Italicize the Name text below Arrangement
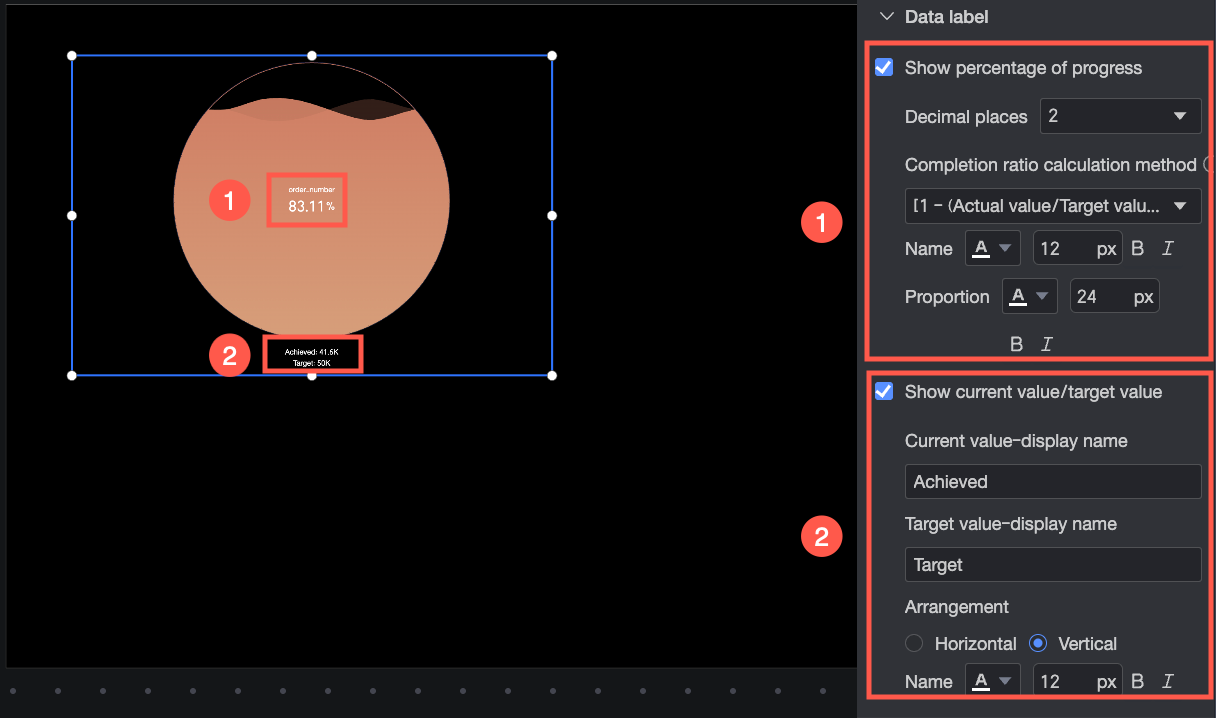This screenshot has width=1216, height=718. 1167,681
